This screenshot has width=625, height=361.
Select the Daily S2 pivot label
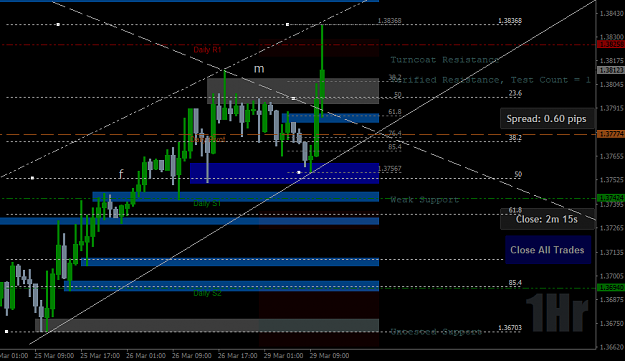[x=207, y=294]
